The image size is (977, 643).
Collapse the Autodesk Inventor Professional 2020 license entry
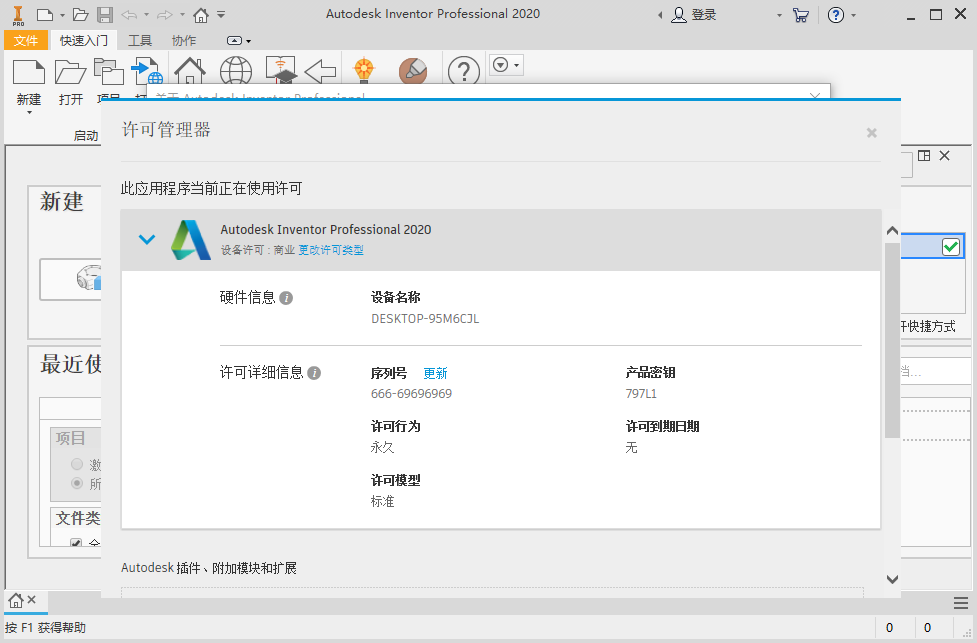(147, 240)
